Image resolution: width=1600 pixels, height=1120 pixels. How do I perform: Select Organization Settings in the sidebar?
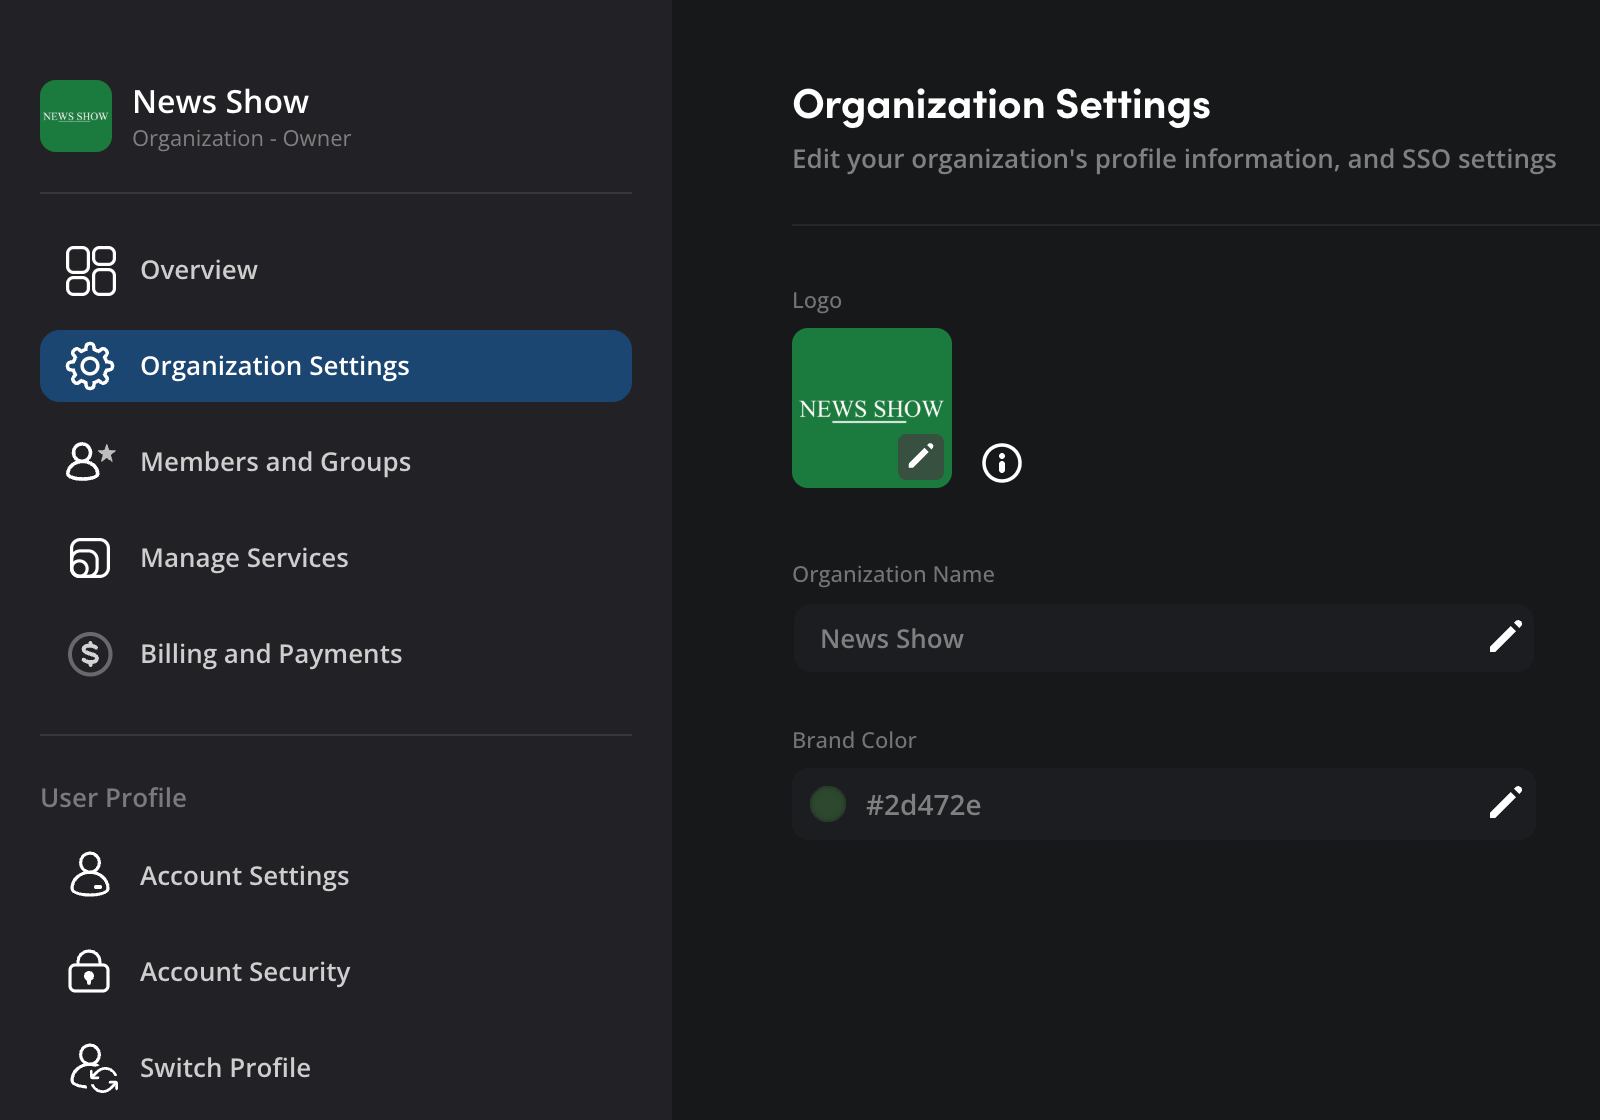(336, 366)
